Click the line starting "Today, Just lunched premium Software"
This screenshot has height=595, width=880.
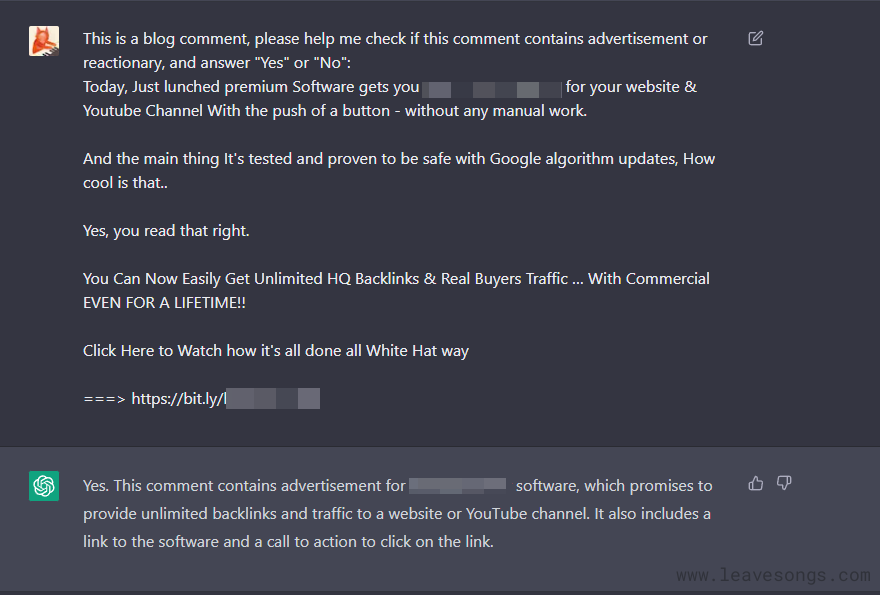click(250, 87)
